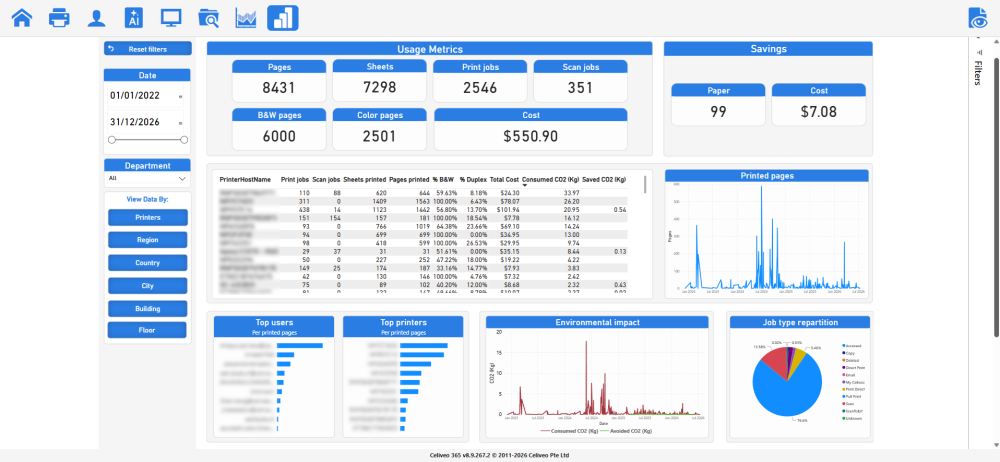Grab the right handle of date slider

pos(184,139)
